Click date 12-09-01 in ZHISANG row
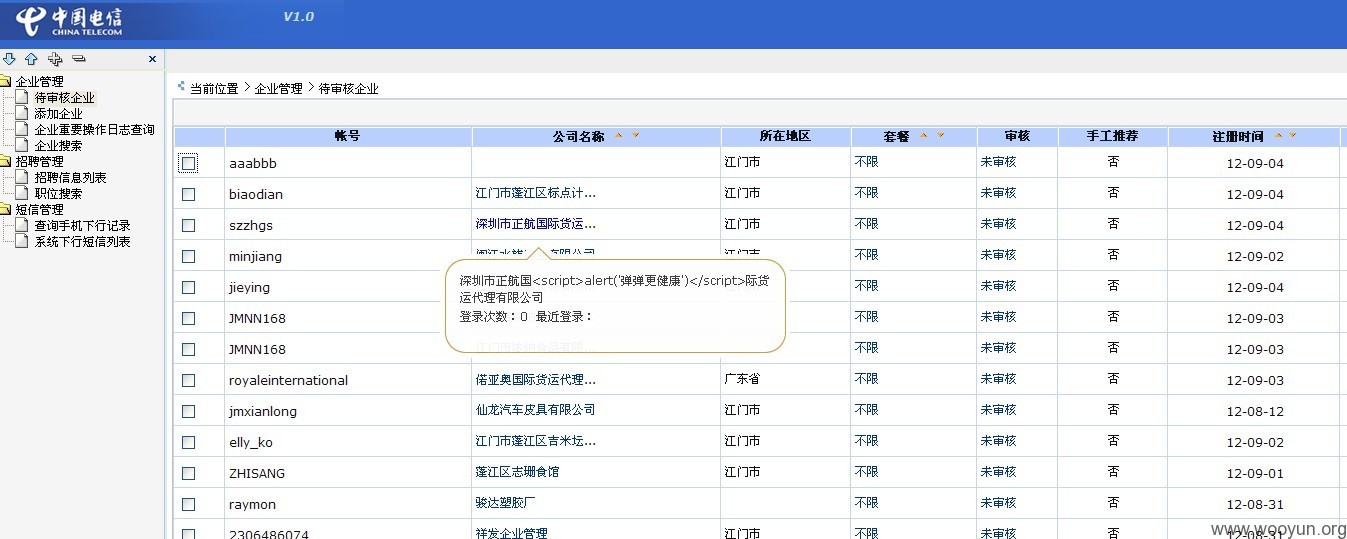 pos(1255,473)
